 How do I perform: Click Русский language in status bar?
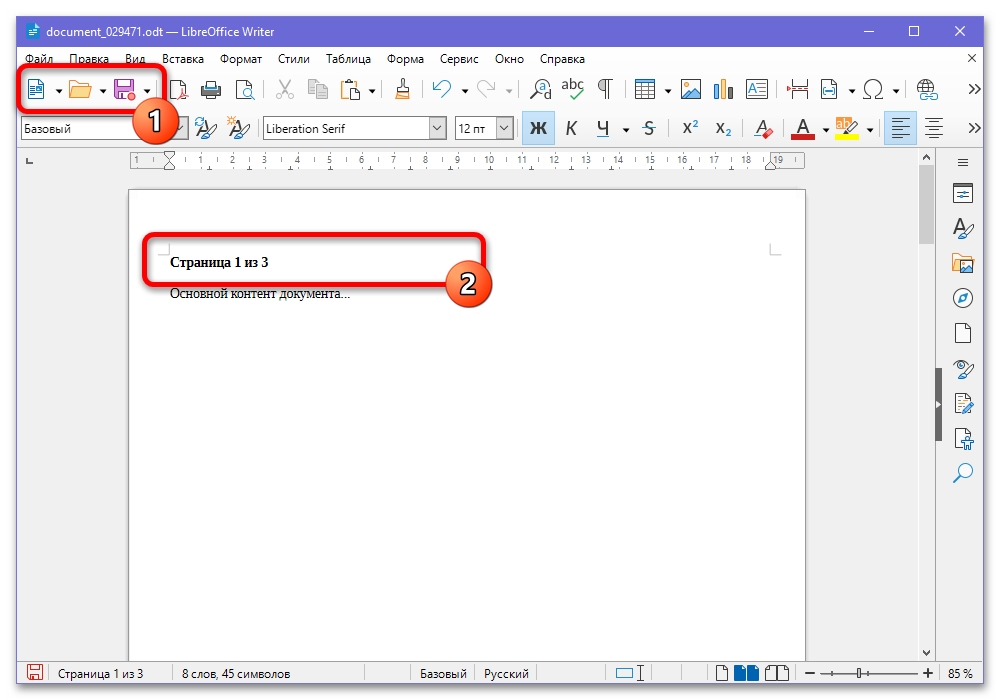tap(506, 673)
